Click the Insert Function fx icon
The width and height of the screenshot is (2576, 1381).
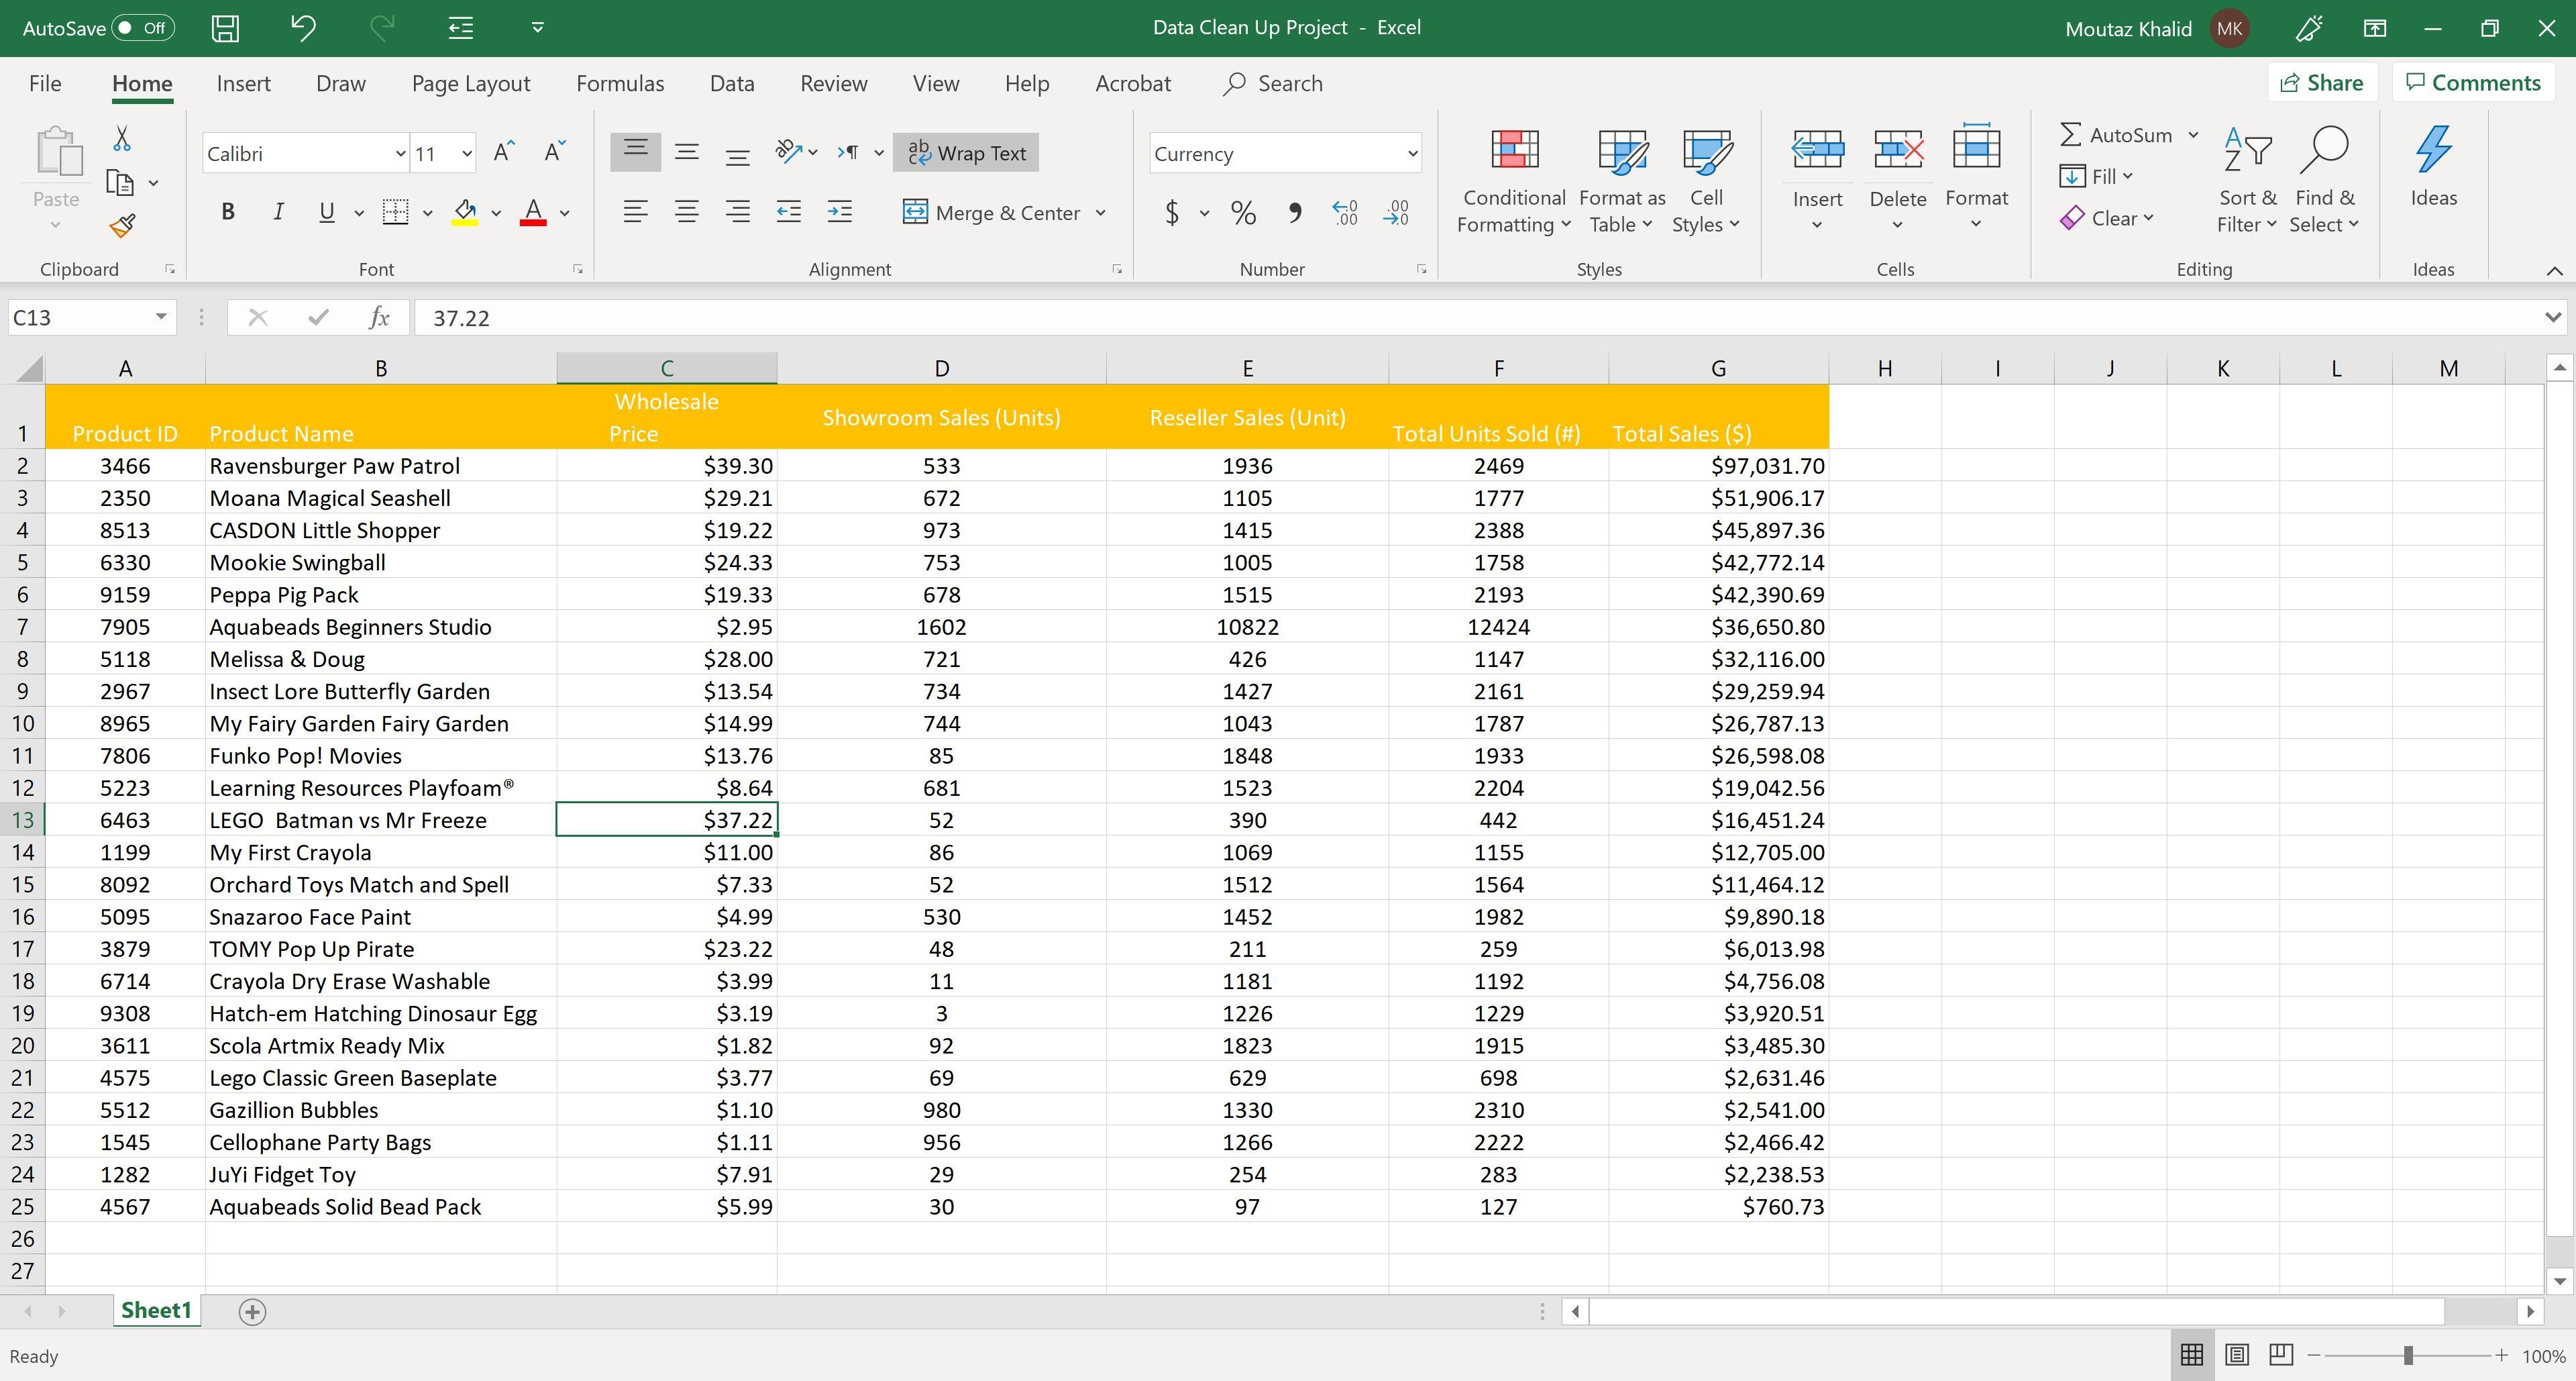coord(379,317)
